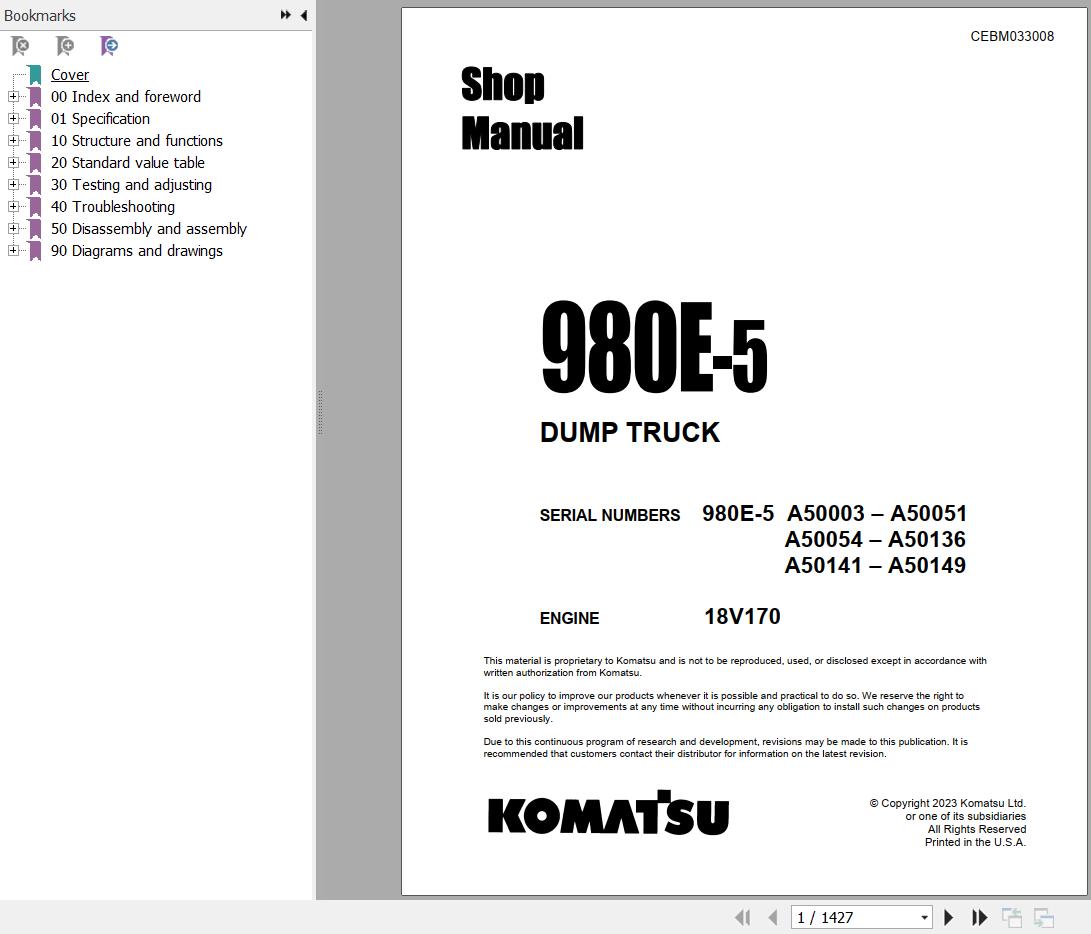
Task: Expand all bookmarks with double-arrow icon
Action: click(285, 15)
